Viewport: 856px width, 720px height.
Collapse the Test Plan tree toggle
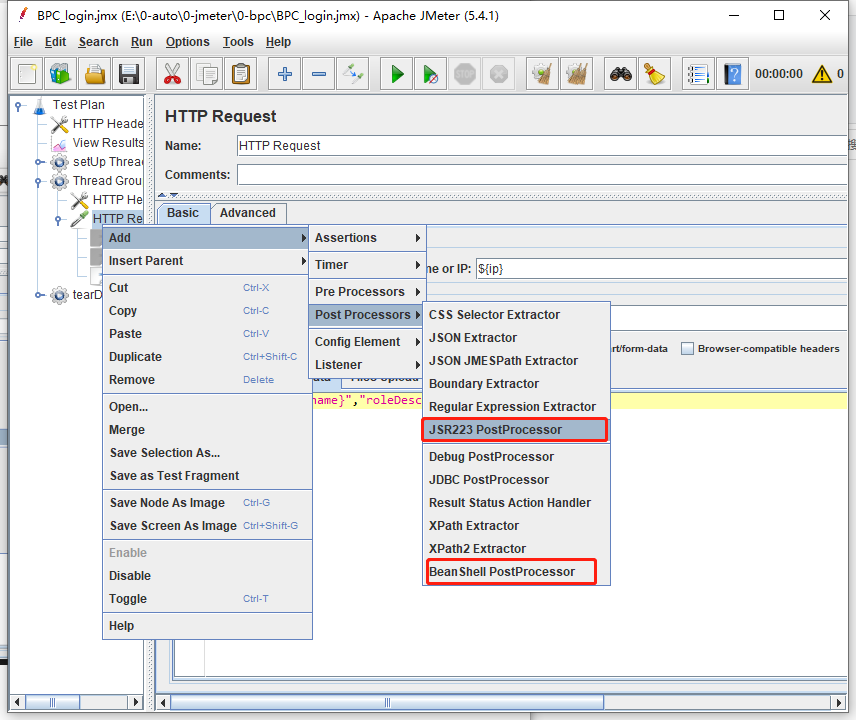(19, 105)
